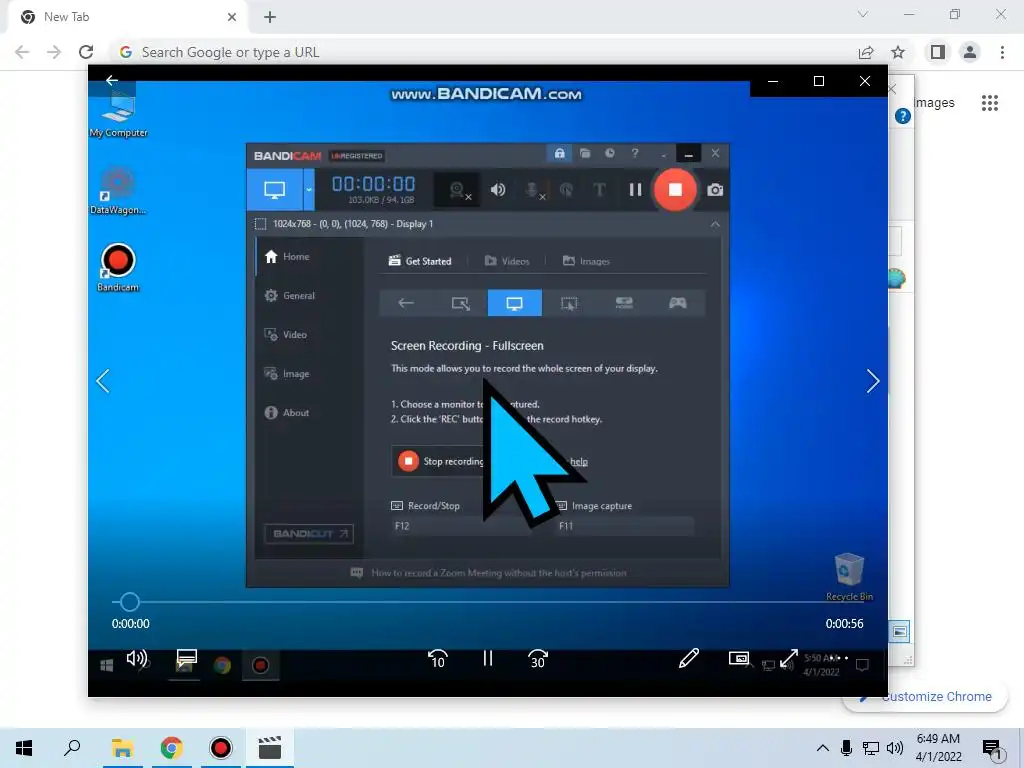Click the BANDICUT button in Bandicam
The height and width of the screenshot is (768, 1024).
(x=309, y=534)
